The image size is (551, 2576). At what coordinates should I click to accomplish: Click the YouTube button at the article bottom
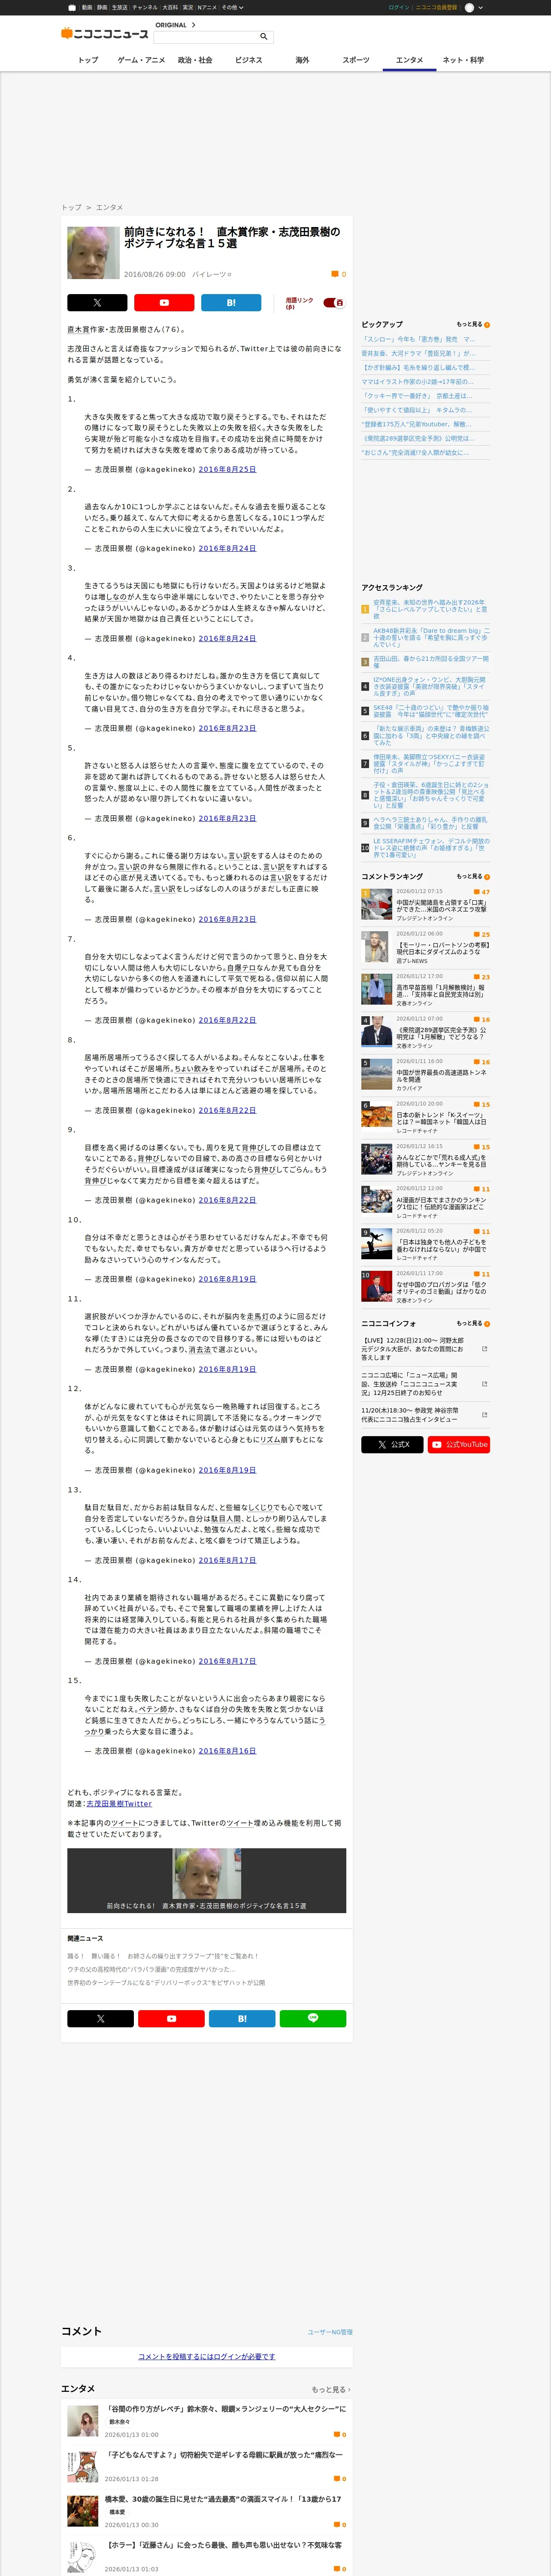click(171, 2018)
